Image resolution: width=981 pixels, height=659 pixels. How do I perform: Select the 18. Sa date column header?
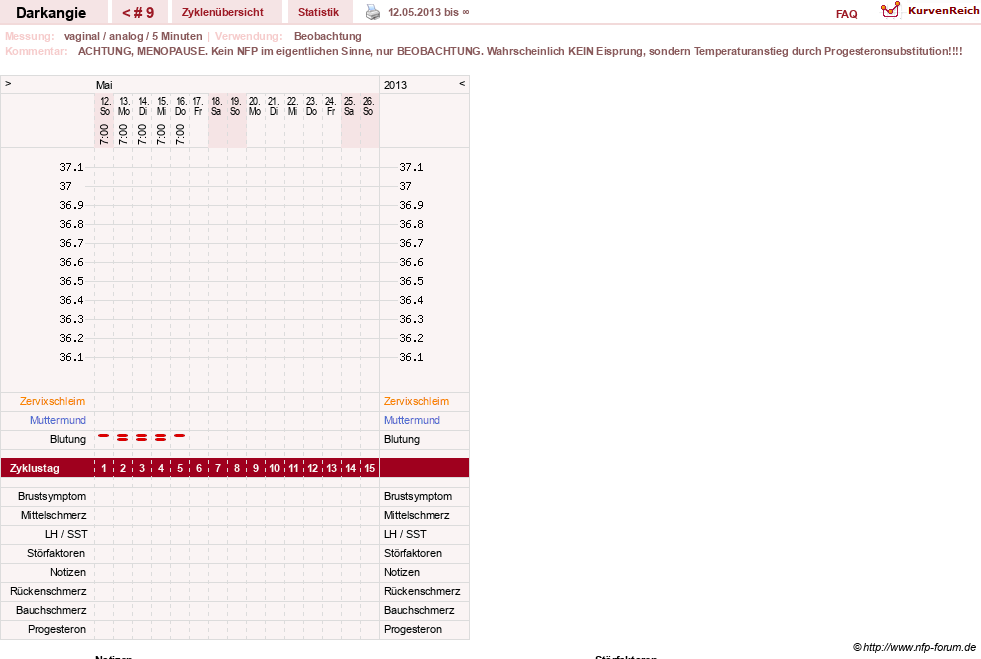216,106
